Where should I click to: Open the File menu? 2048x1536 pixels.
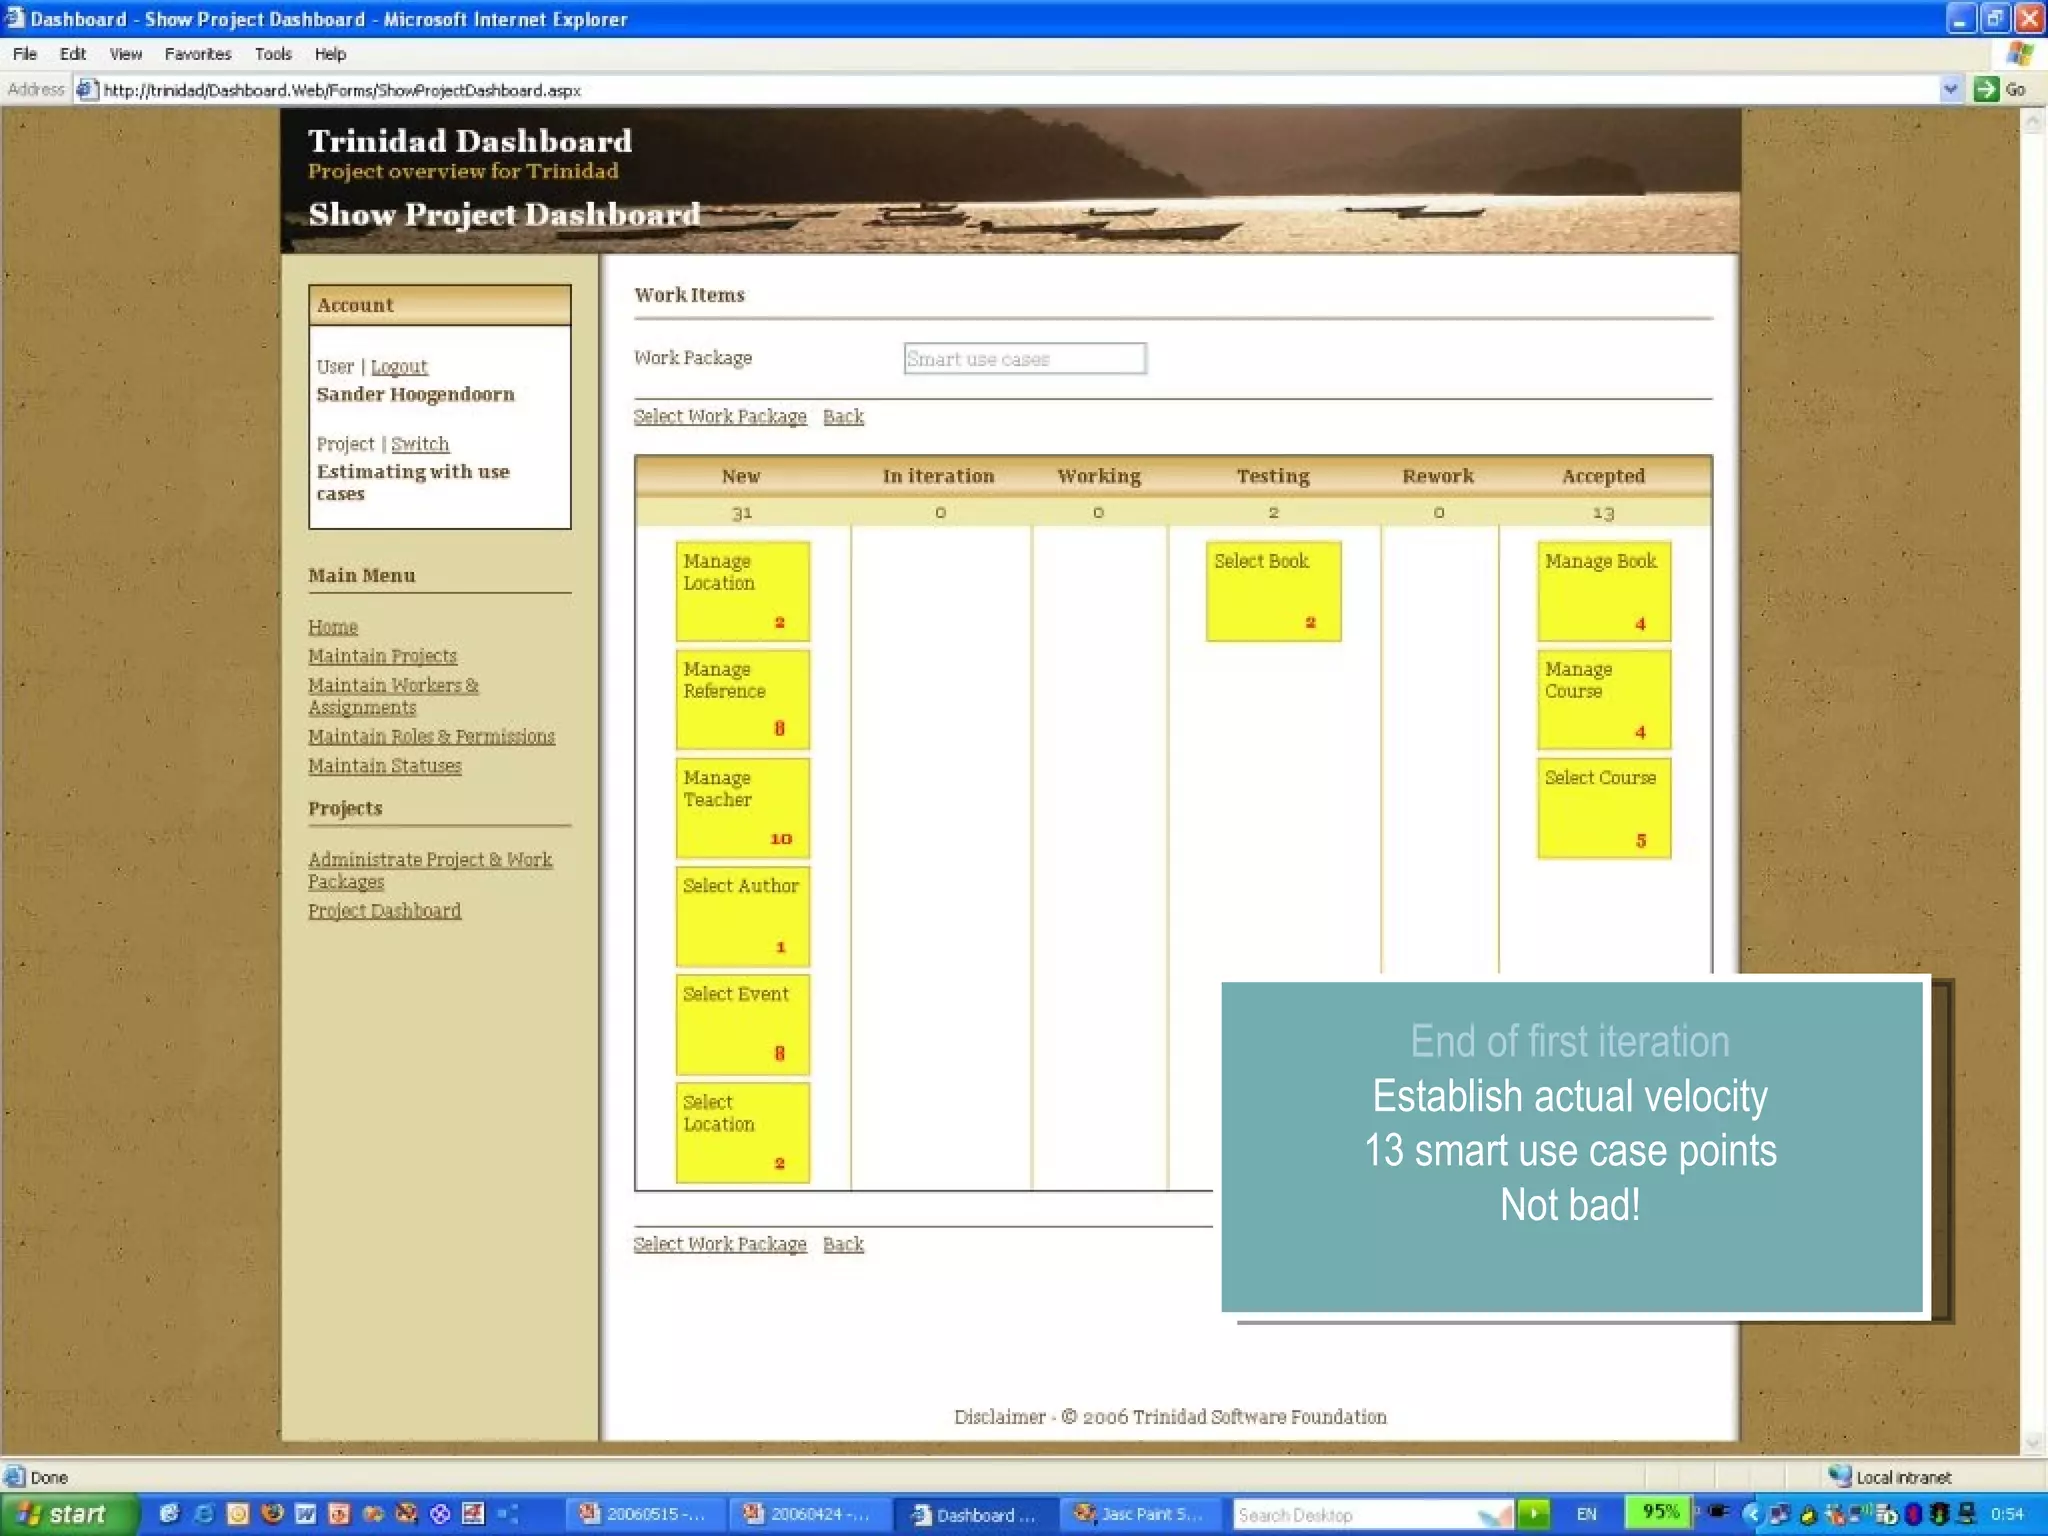click(25, 54)
